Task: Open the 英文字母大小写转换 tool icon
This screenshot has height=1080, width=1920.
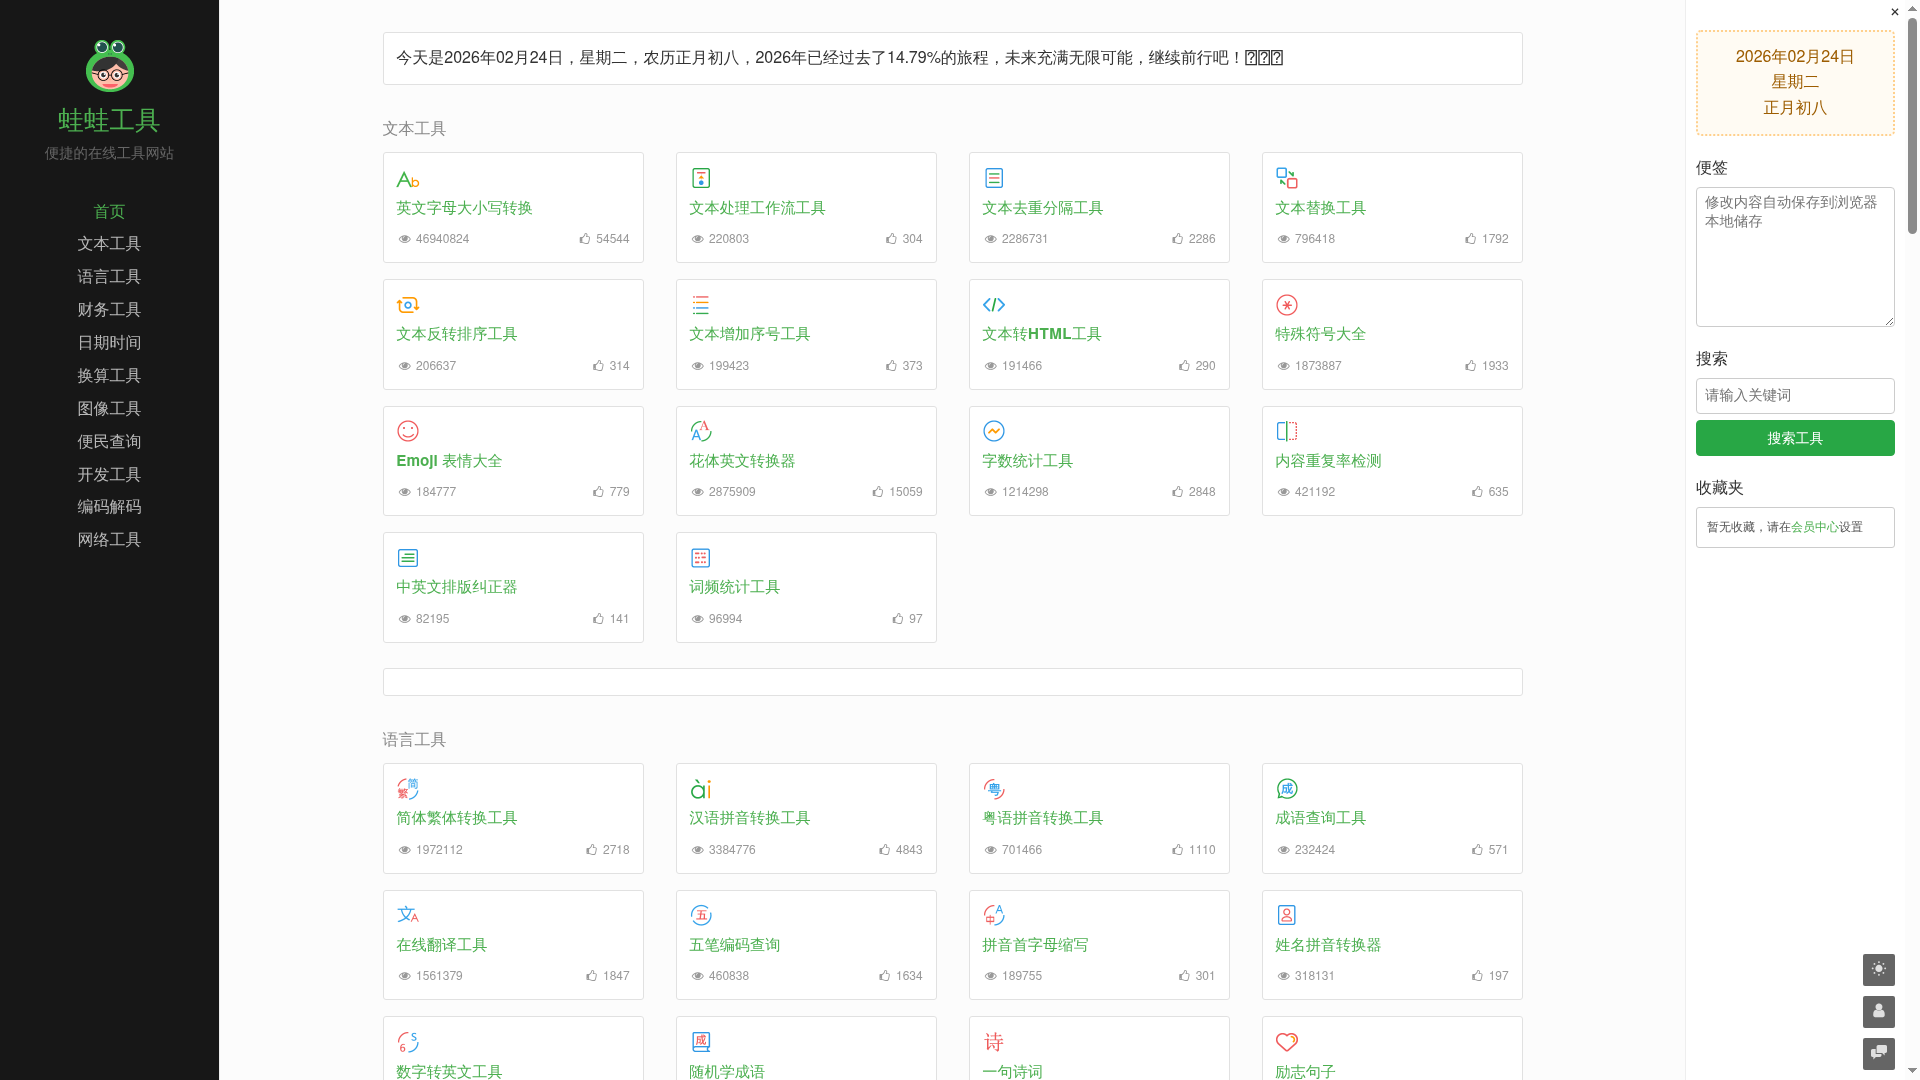Action: pyautogui.click(x=407, y=179)
